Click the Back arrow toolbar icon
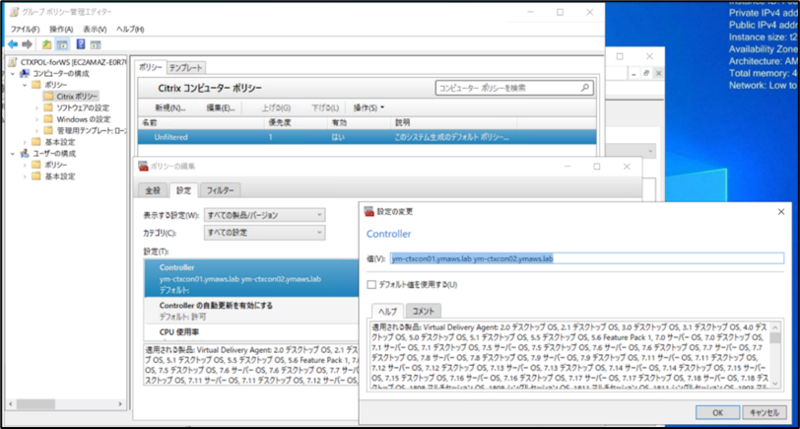Screen dimensions: 800x429 pos(13,44)
